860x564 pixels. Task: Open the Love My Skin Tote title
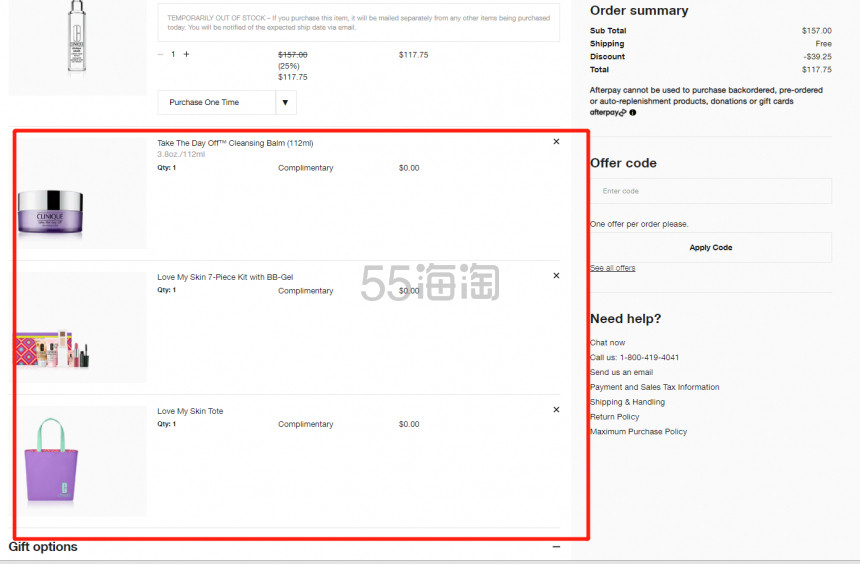[x=190, y=411]
